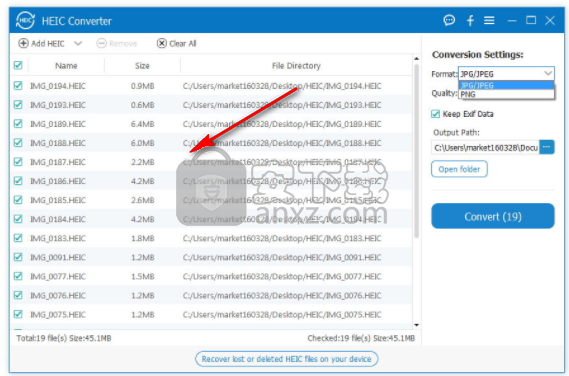Uncheck the IMG_0077.HEIC checkbox
The image size is (569, 376).
coord(18,276)
